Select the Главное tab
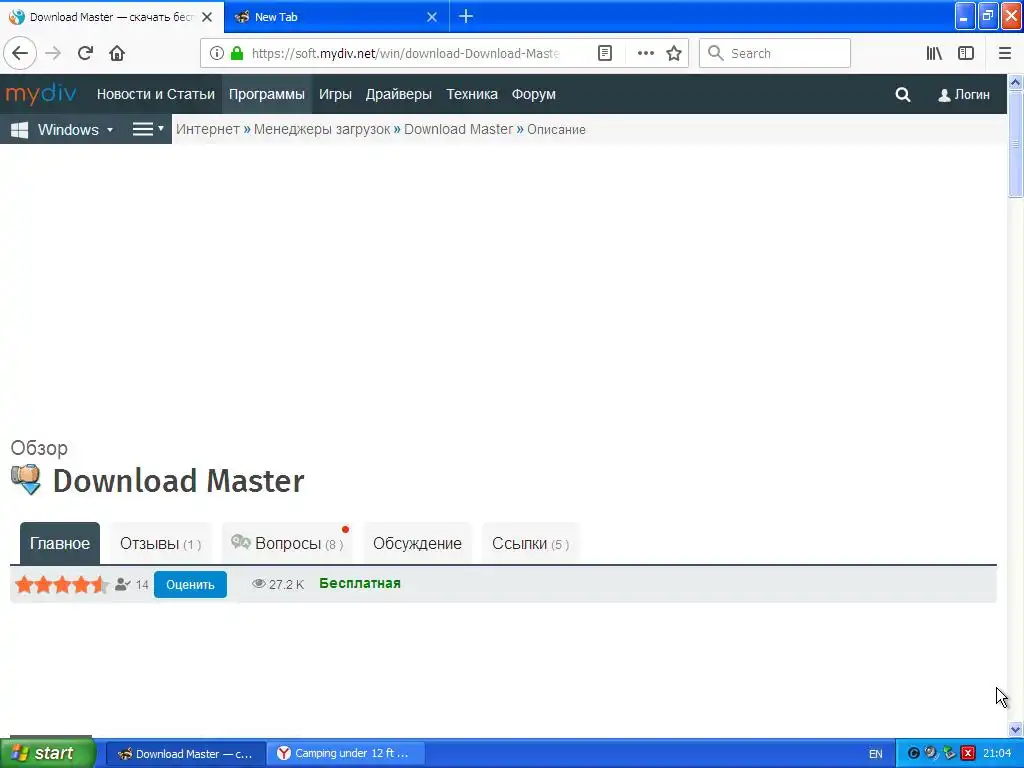The height and width of the screenshot is (768, 1024). 60,543
